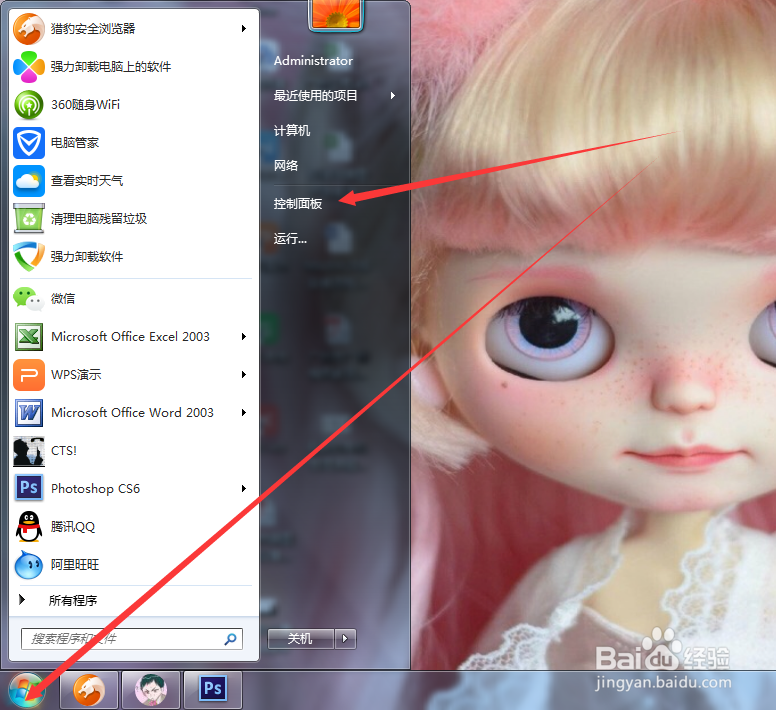Click the 清理电脑残留垃圾 label text

tap(99, 219)
